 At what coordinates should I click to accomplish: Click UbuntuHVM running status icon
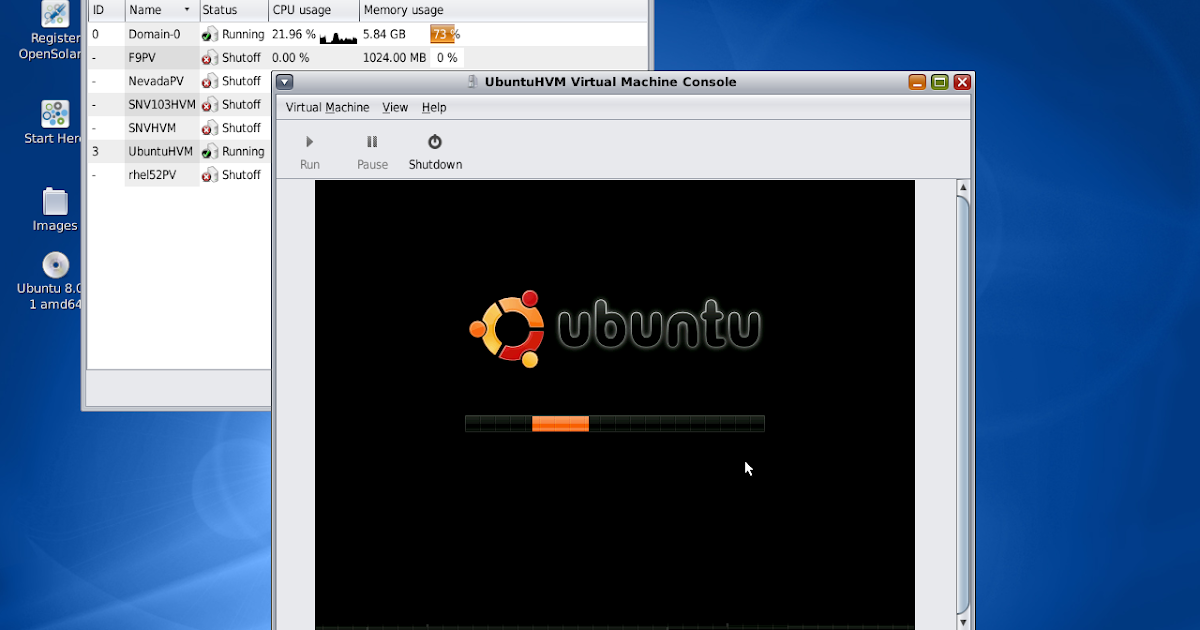[209, 151]
